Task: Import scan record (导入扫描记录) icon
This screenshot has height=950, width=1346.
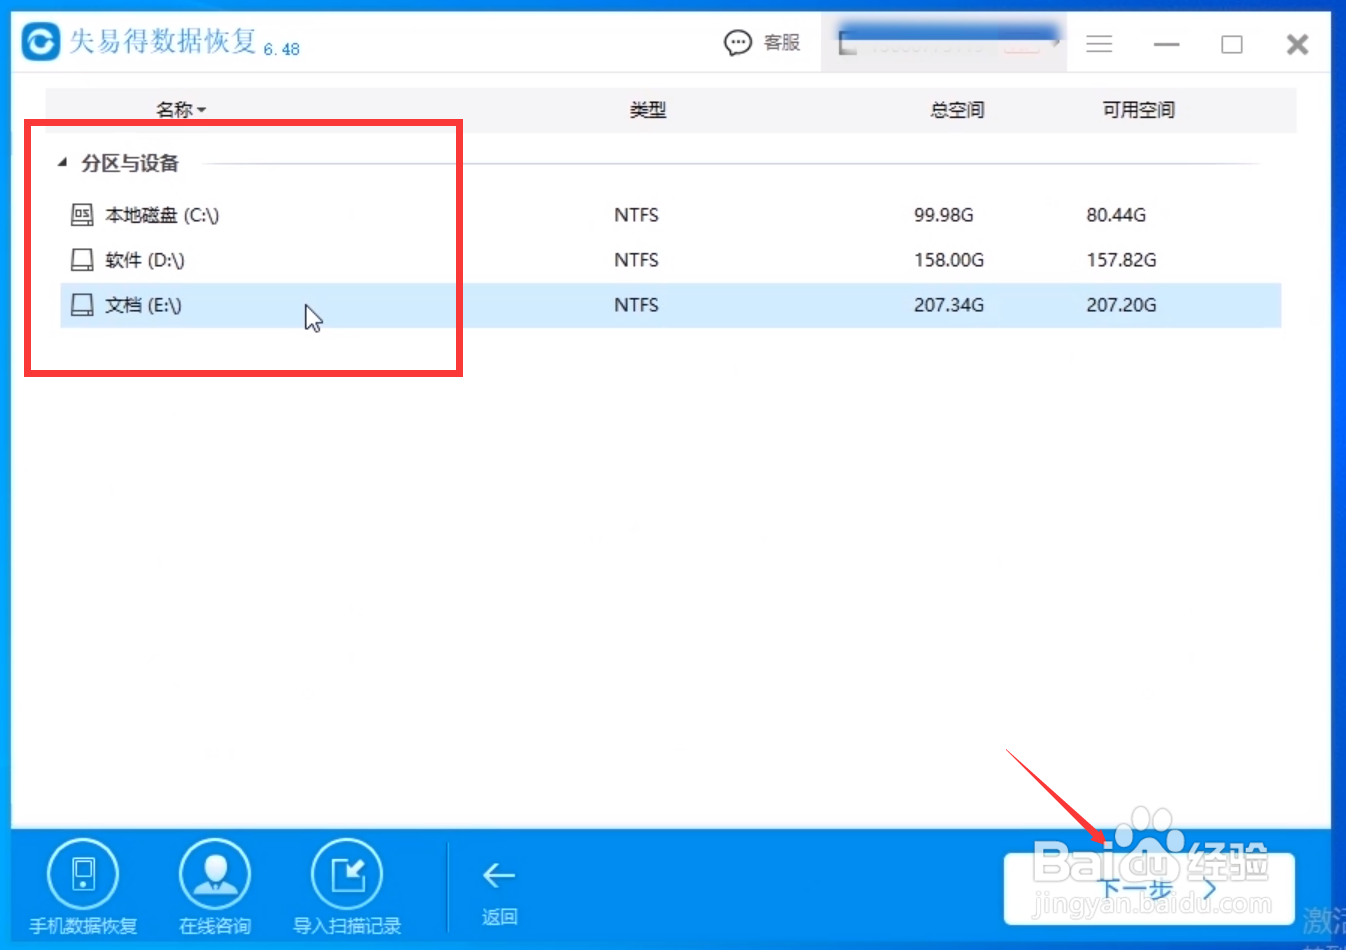Action: click(x=347, y=875)
